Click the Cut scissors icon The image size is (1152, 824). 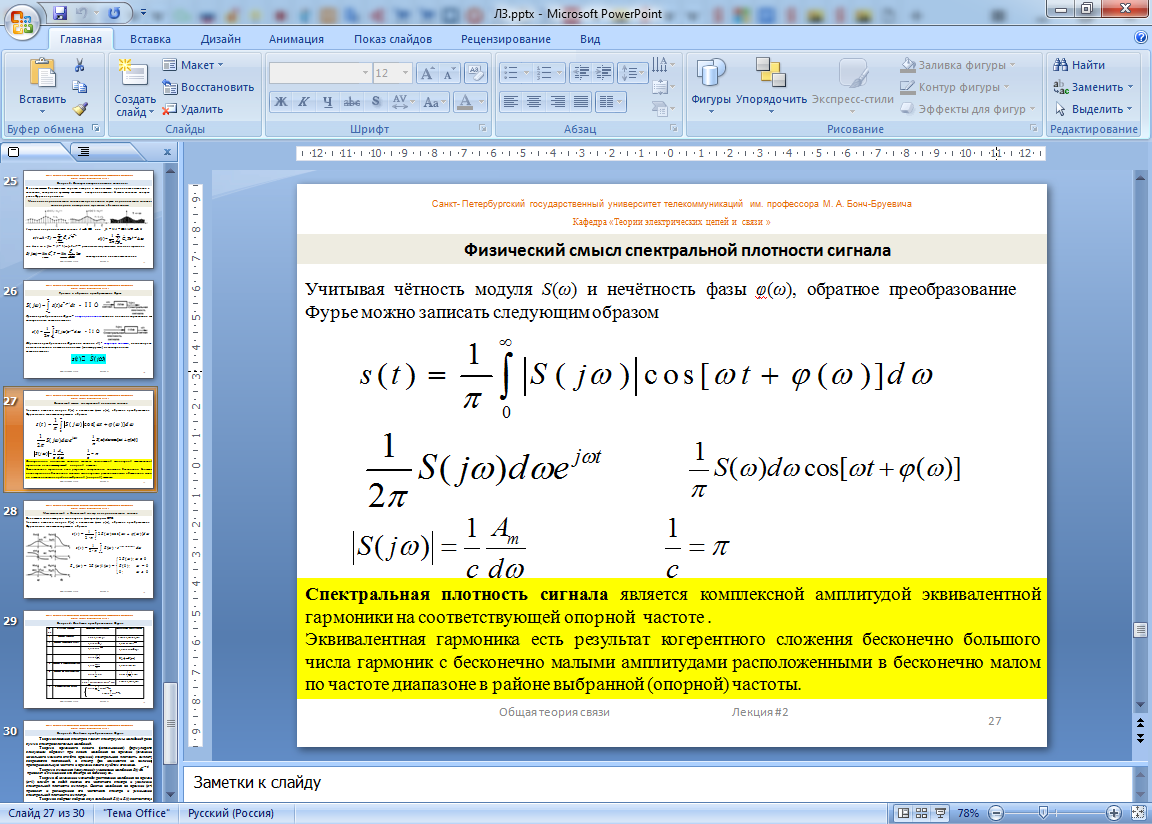(80, 66)
